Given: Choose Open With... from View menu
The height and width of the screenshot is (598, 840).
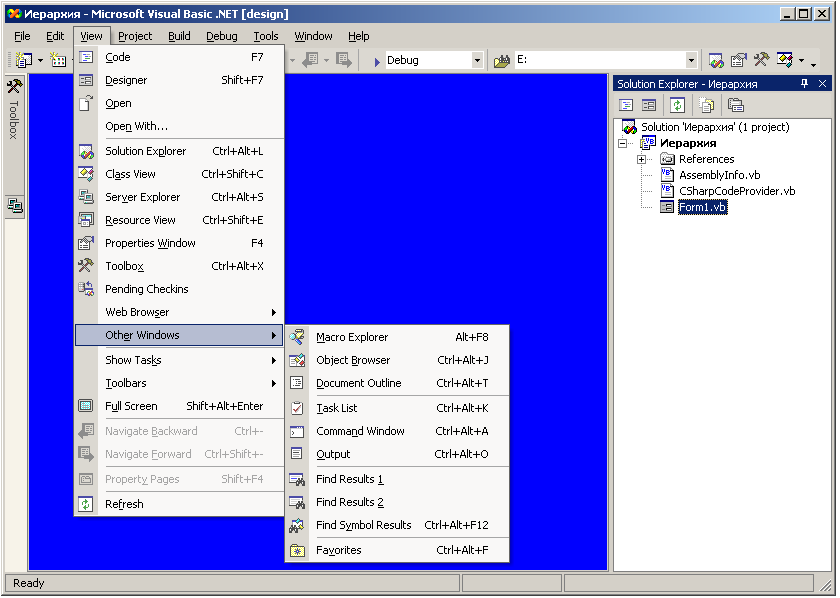Looking at the screenshot, I should 179,126.
